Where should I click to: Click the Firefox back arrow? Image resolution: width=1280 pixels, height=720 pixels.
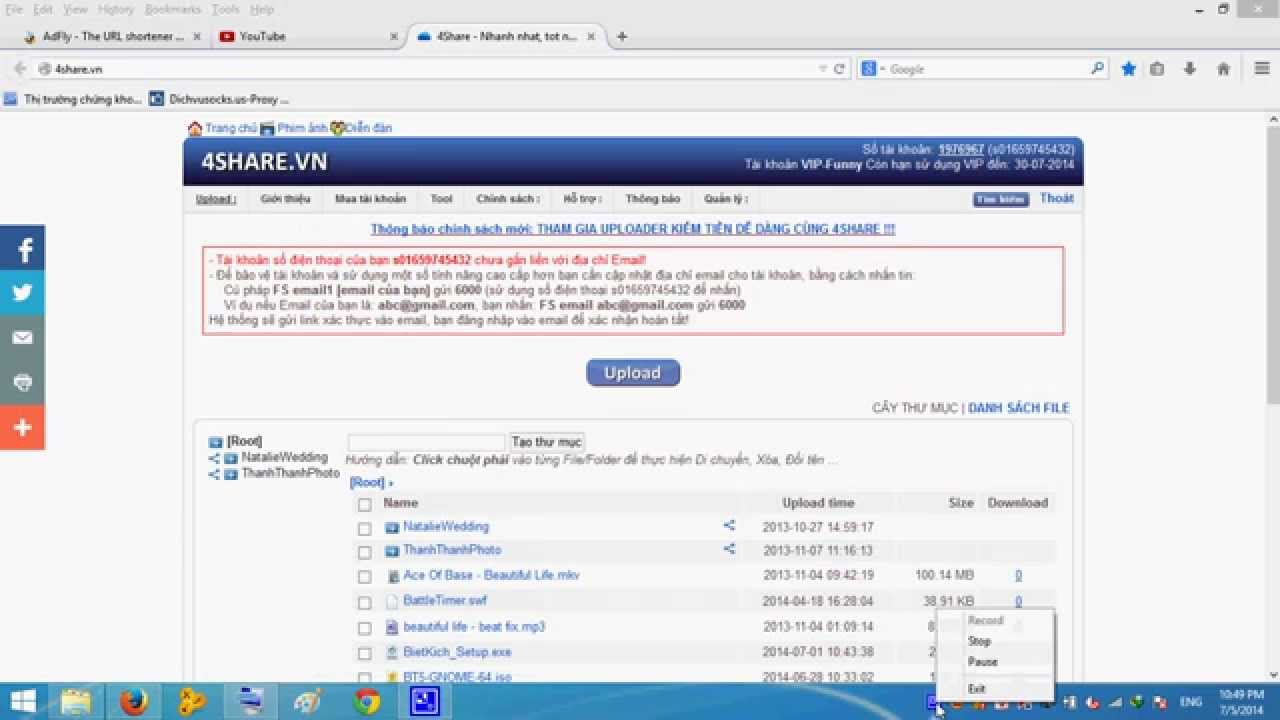(x=19, y=69)
